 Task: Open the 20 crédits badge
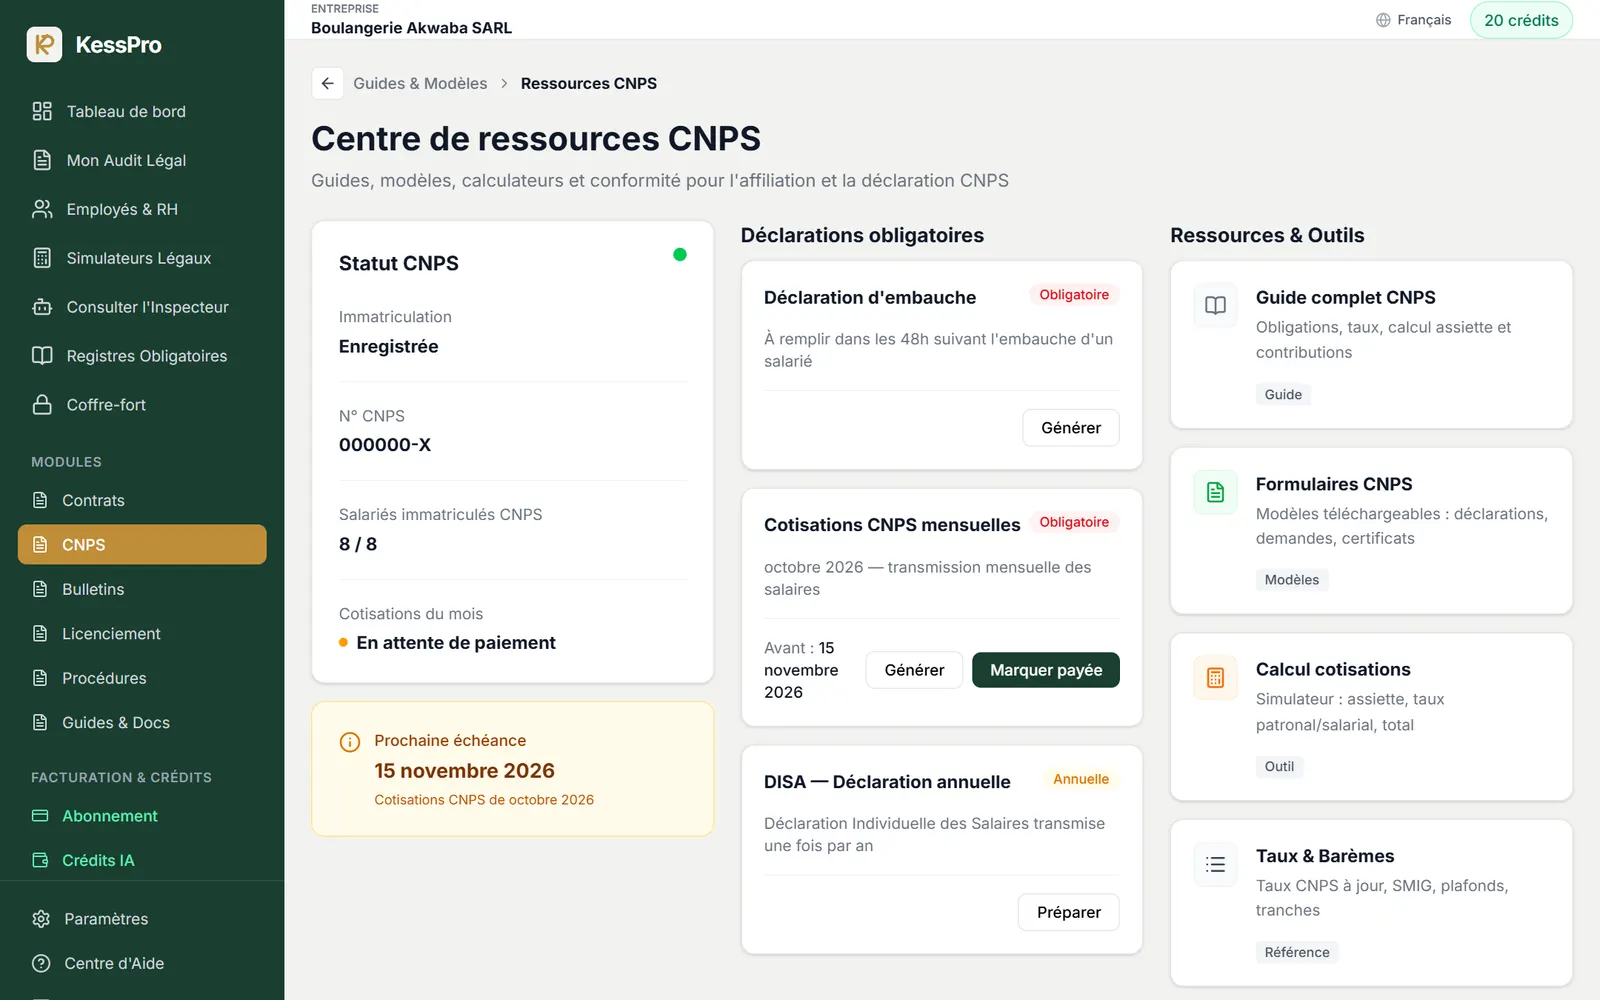(x=1521, y=20)
